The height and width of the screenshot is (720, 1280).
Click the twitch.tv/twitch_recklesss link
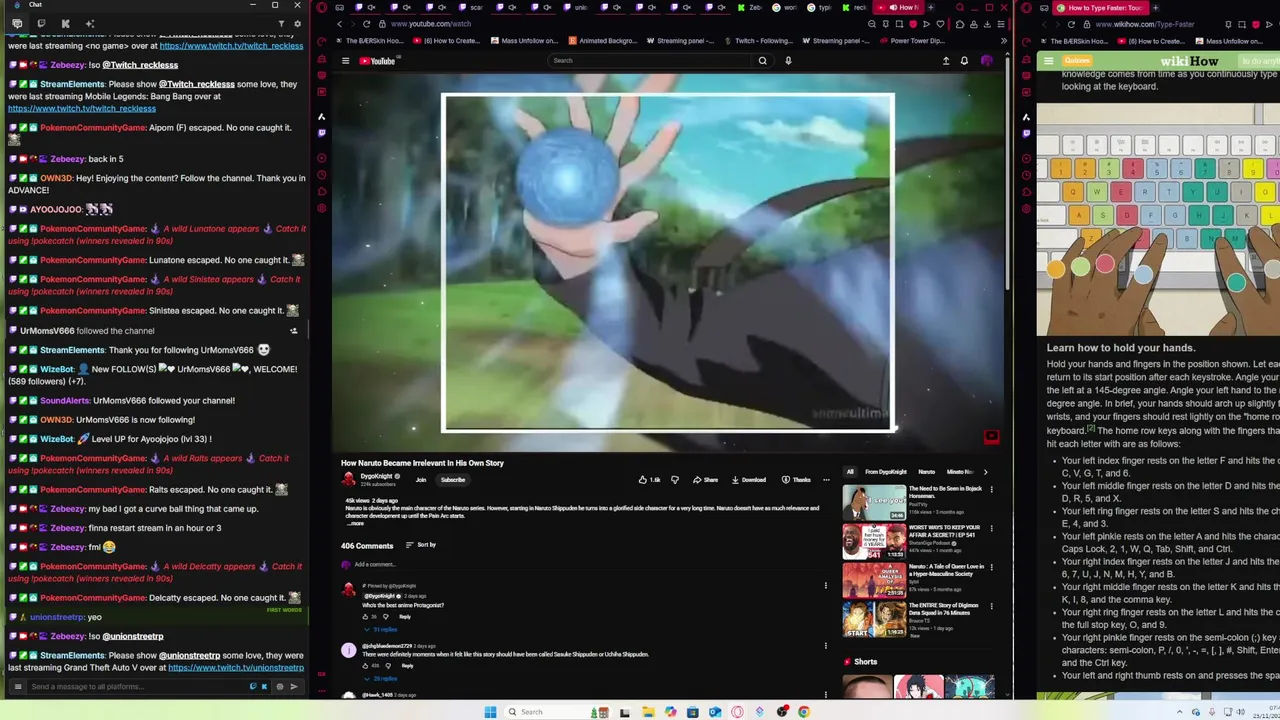click(82, 109)
